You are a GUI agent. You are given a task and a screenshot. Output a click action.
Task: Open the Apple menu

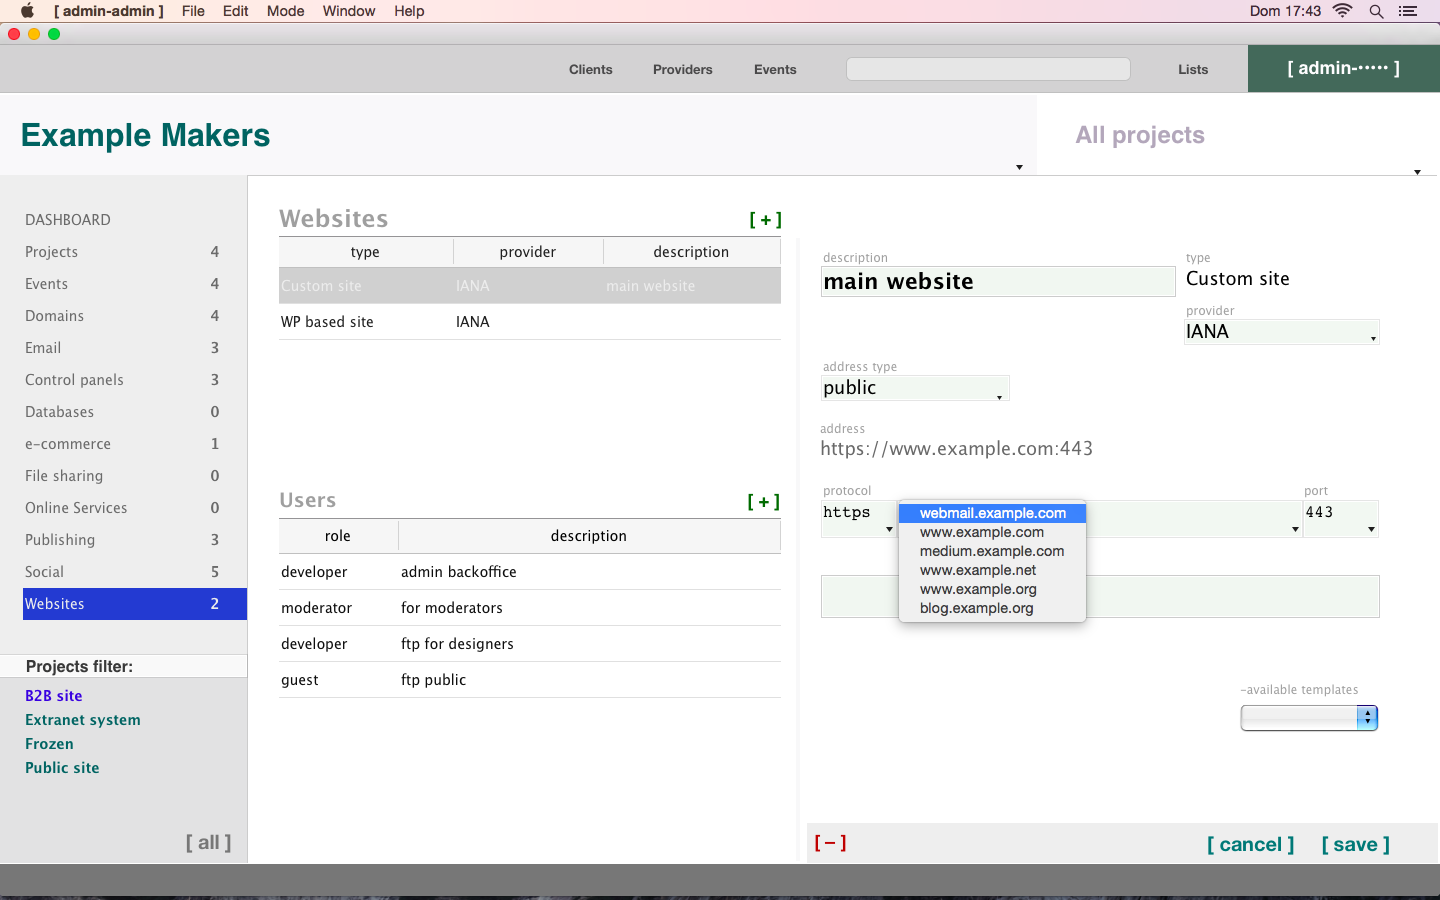27,11
